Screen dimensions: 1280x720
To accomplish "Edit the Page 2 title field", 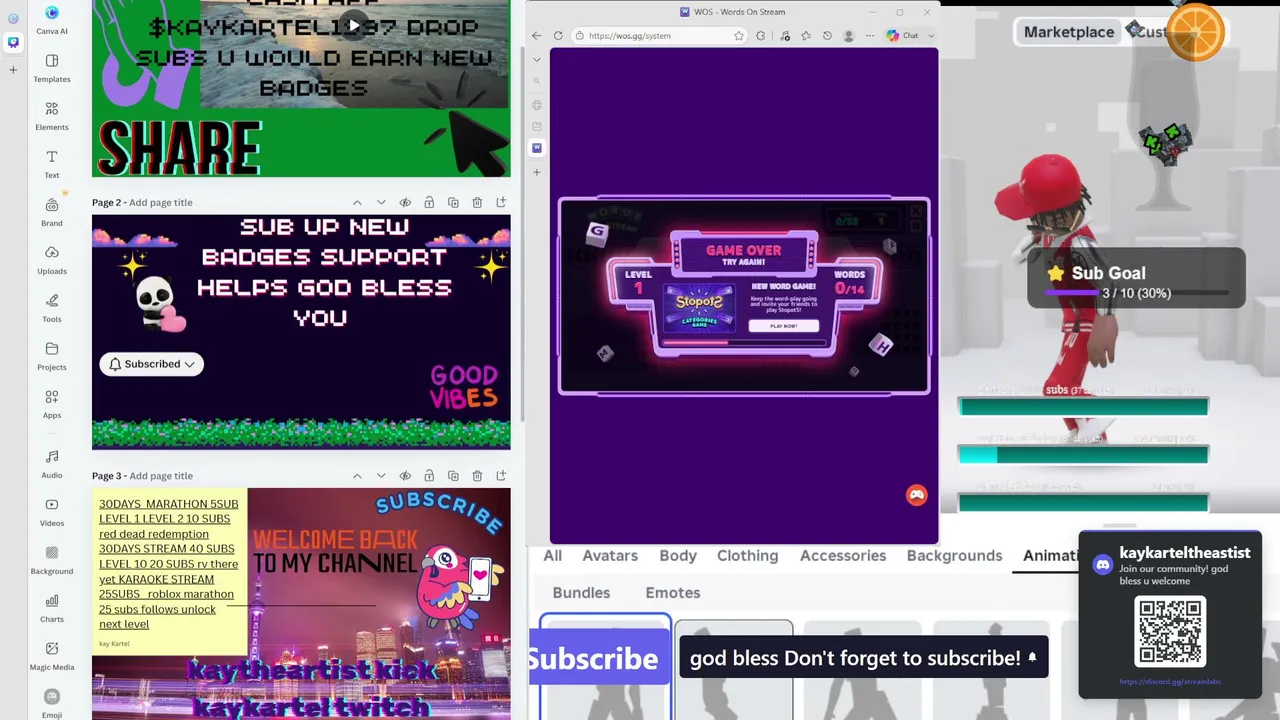I will click(160, 202).
